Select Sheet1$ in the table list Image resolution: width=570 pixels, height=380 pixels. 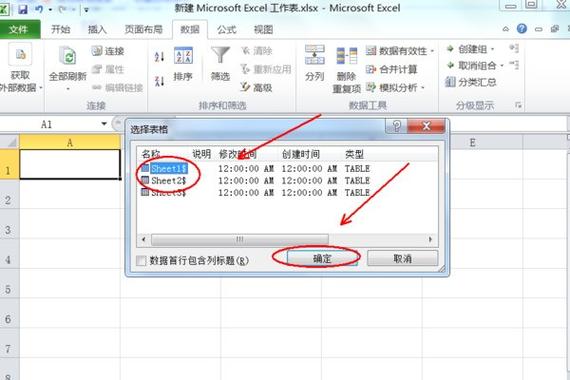pyautogui.click(x=169, y=168)
